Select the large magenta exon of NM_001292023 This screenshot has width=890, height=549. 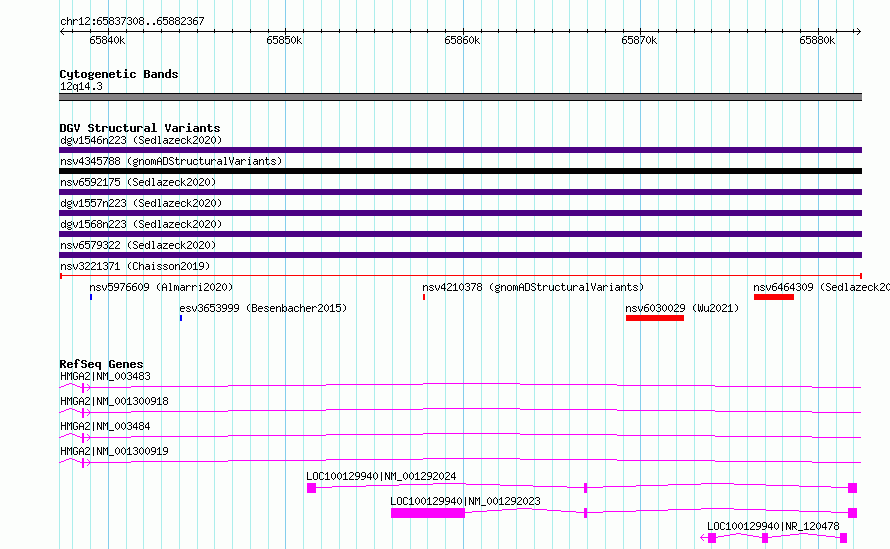coord(428,513)
